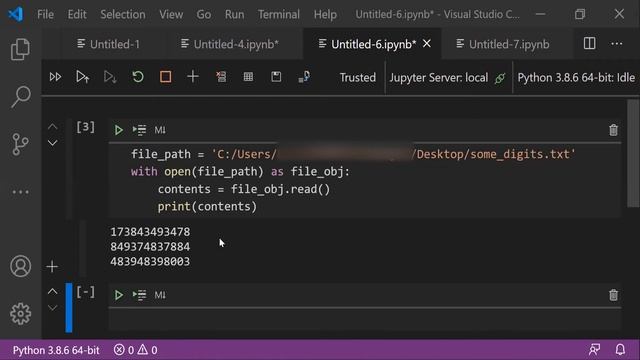Viewport: 640px width, 360px height.
Task: Interrupt kernel with orange stop button
Action: tap(165, 77)
